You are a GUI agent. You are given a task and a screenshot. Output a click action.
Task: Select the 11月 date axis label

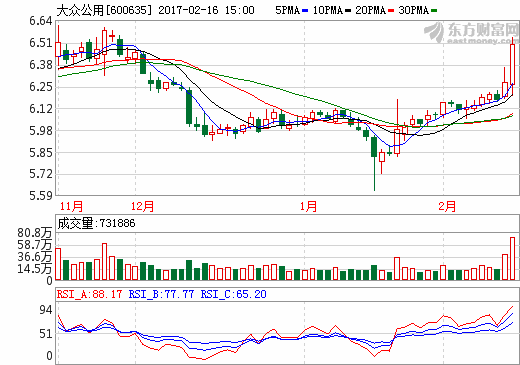(71, 206)
